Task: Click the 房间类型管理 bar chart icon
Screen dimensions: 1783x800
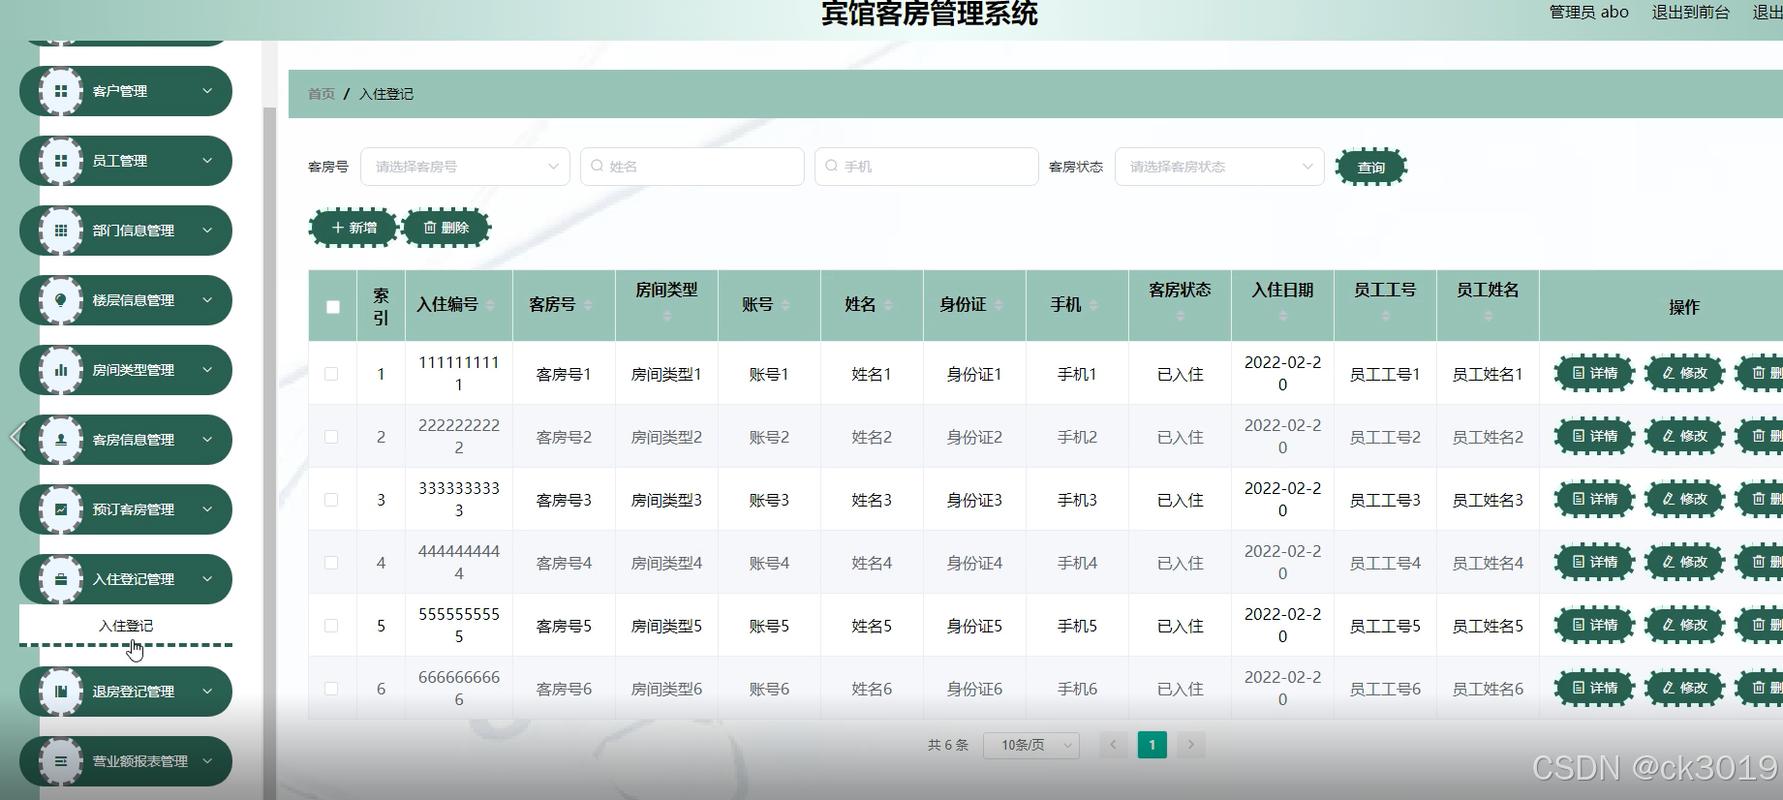Action: point(61,370)
